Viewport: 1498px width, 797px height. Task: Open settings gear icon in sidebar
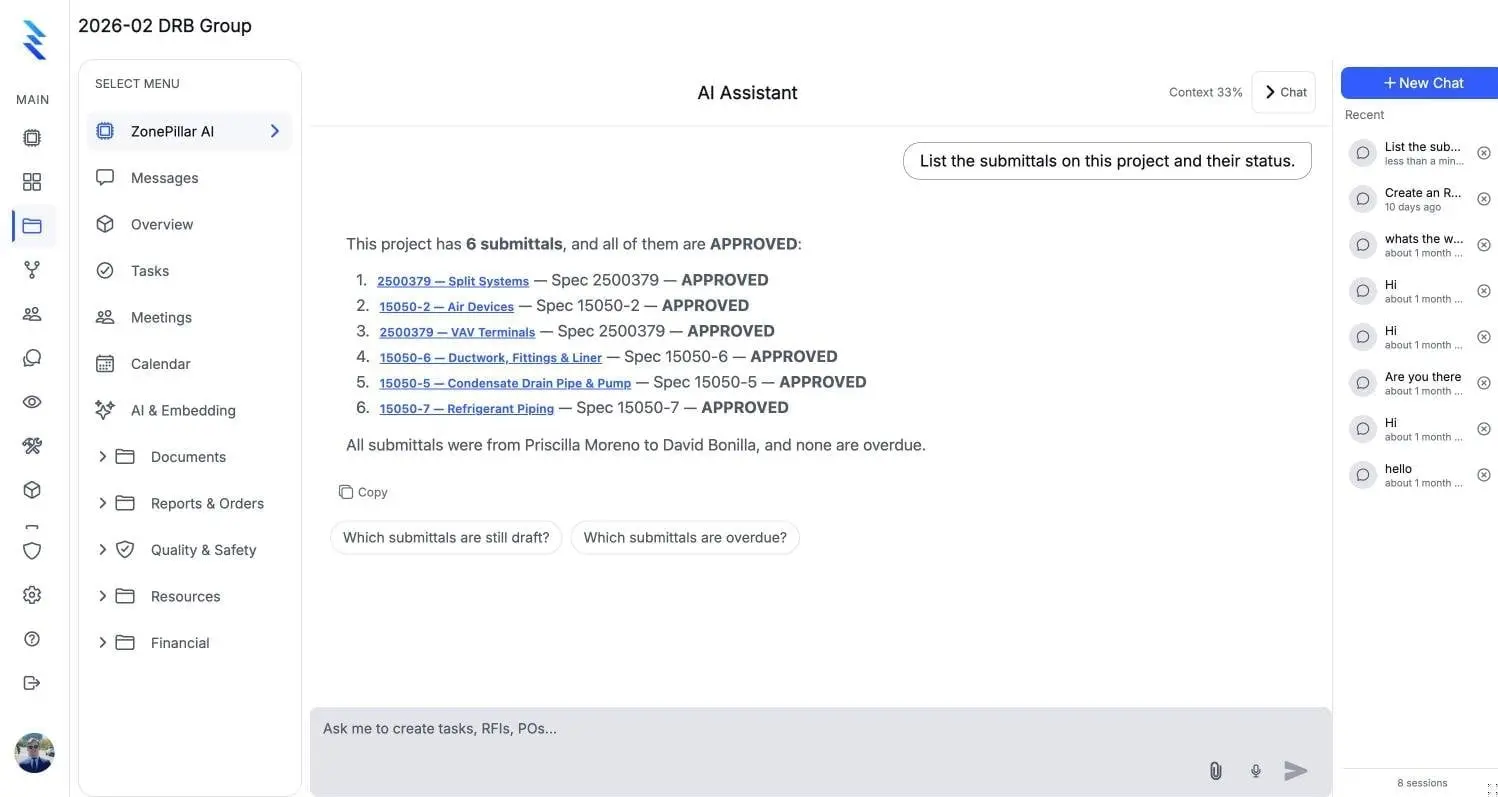coord(32,595)
